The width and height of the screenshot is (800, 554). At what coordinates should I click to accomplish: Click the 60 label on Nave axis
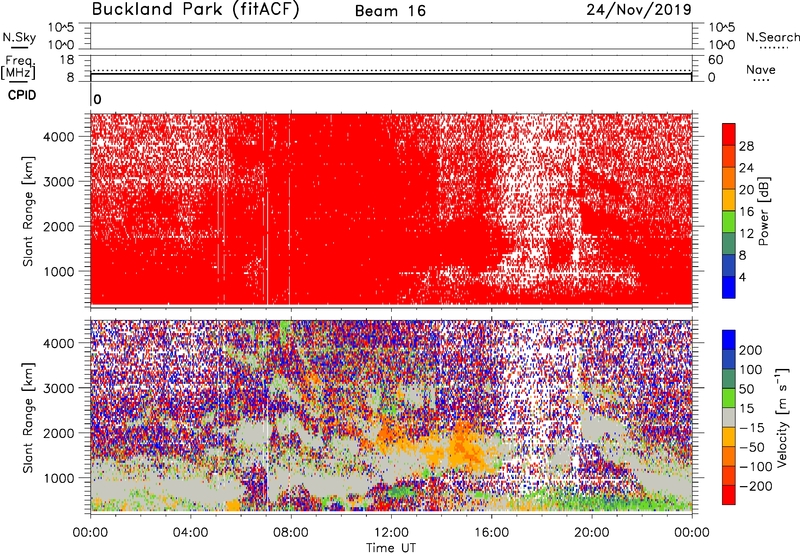point(716,60)
